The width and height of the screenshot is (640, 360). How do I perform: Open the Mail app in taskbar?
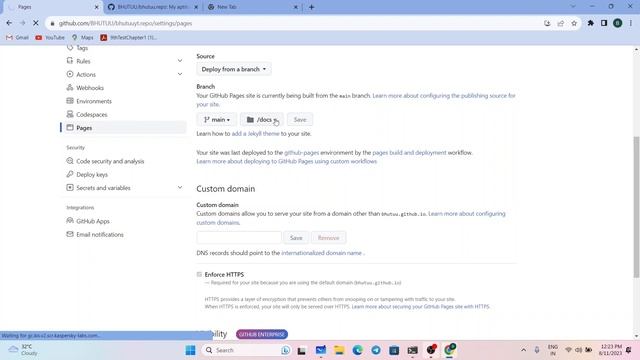point(321,350)
